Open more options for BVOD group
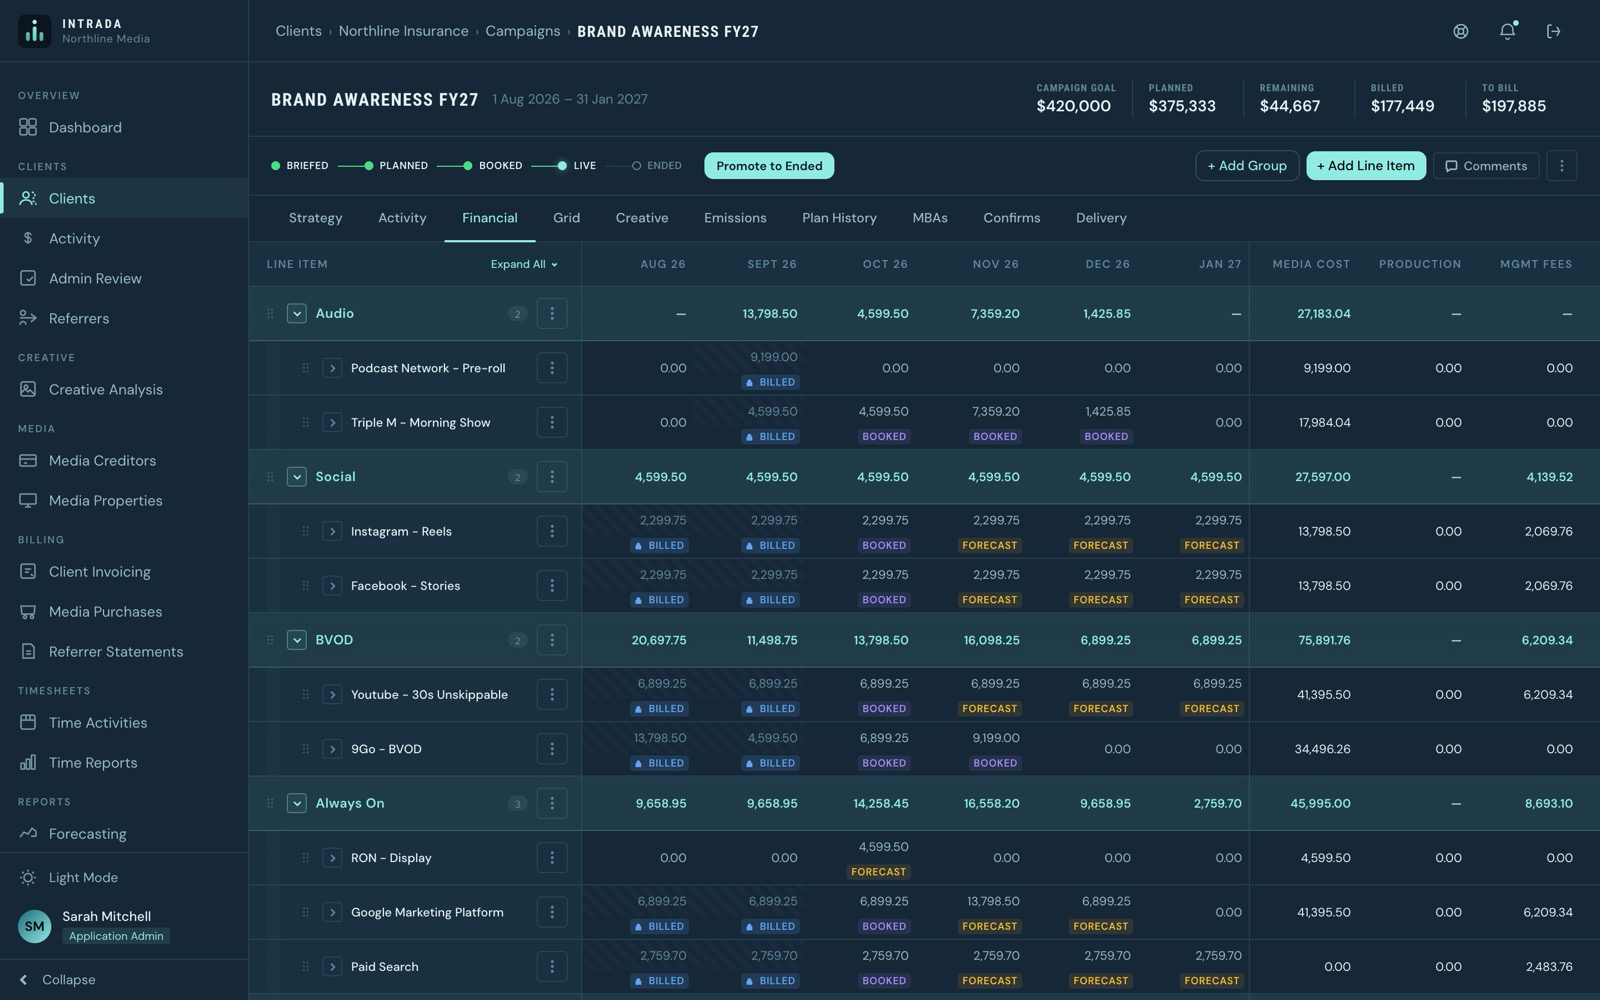 (552, 640)
